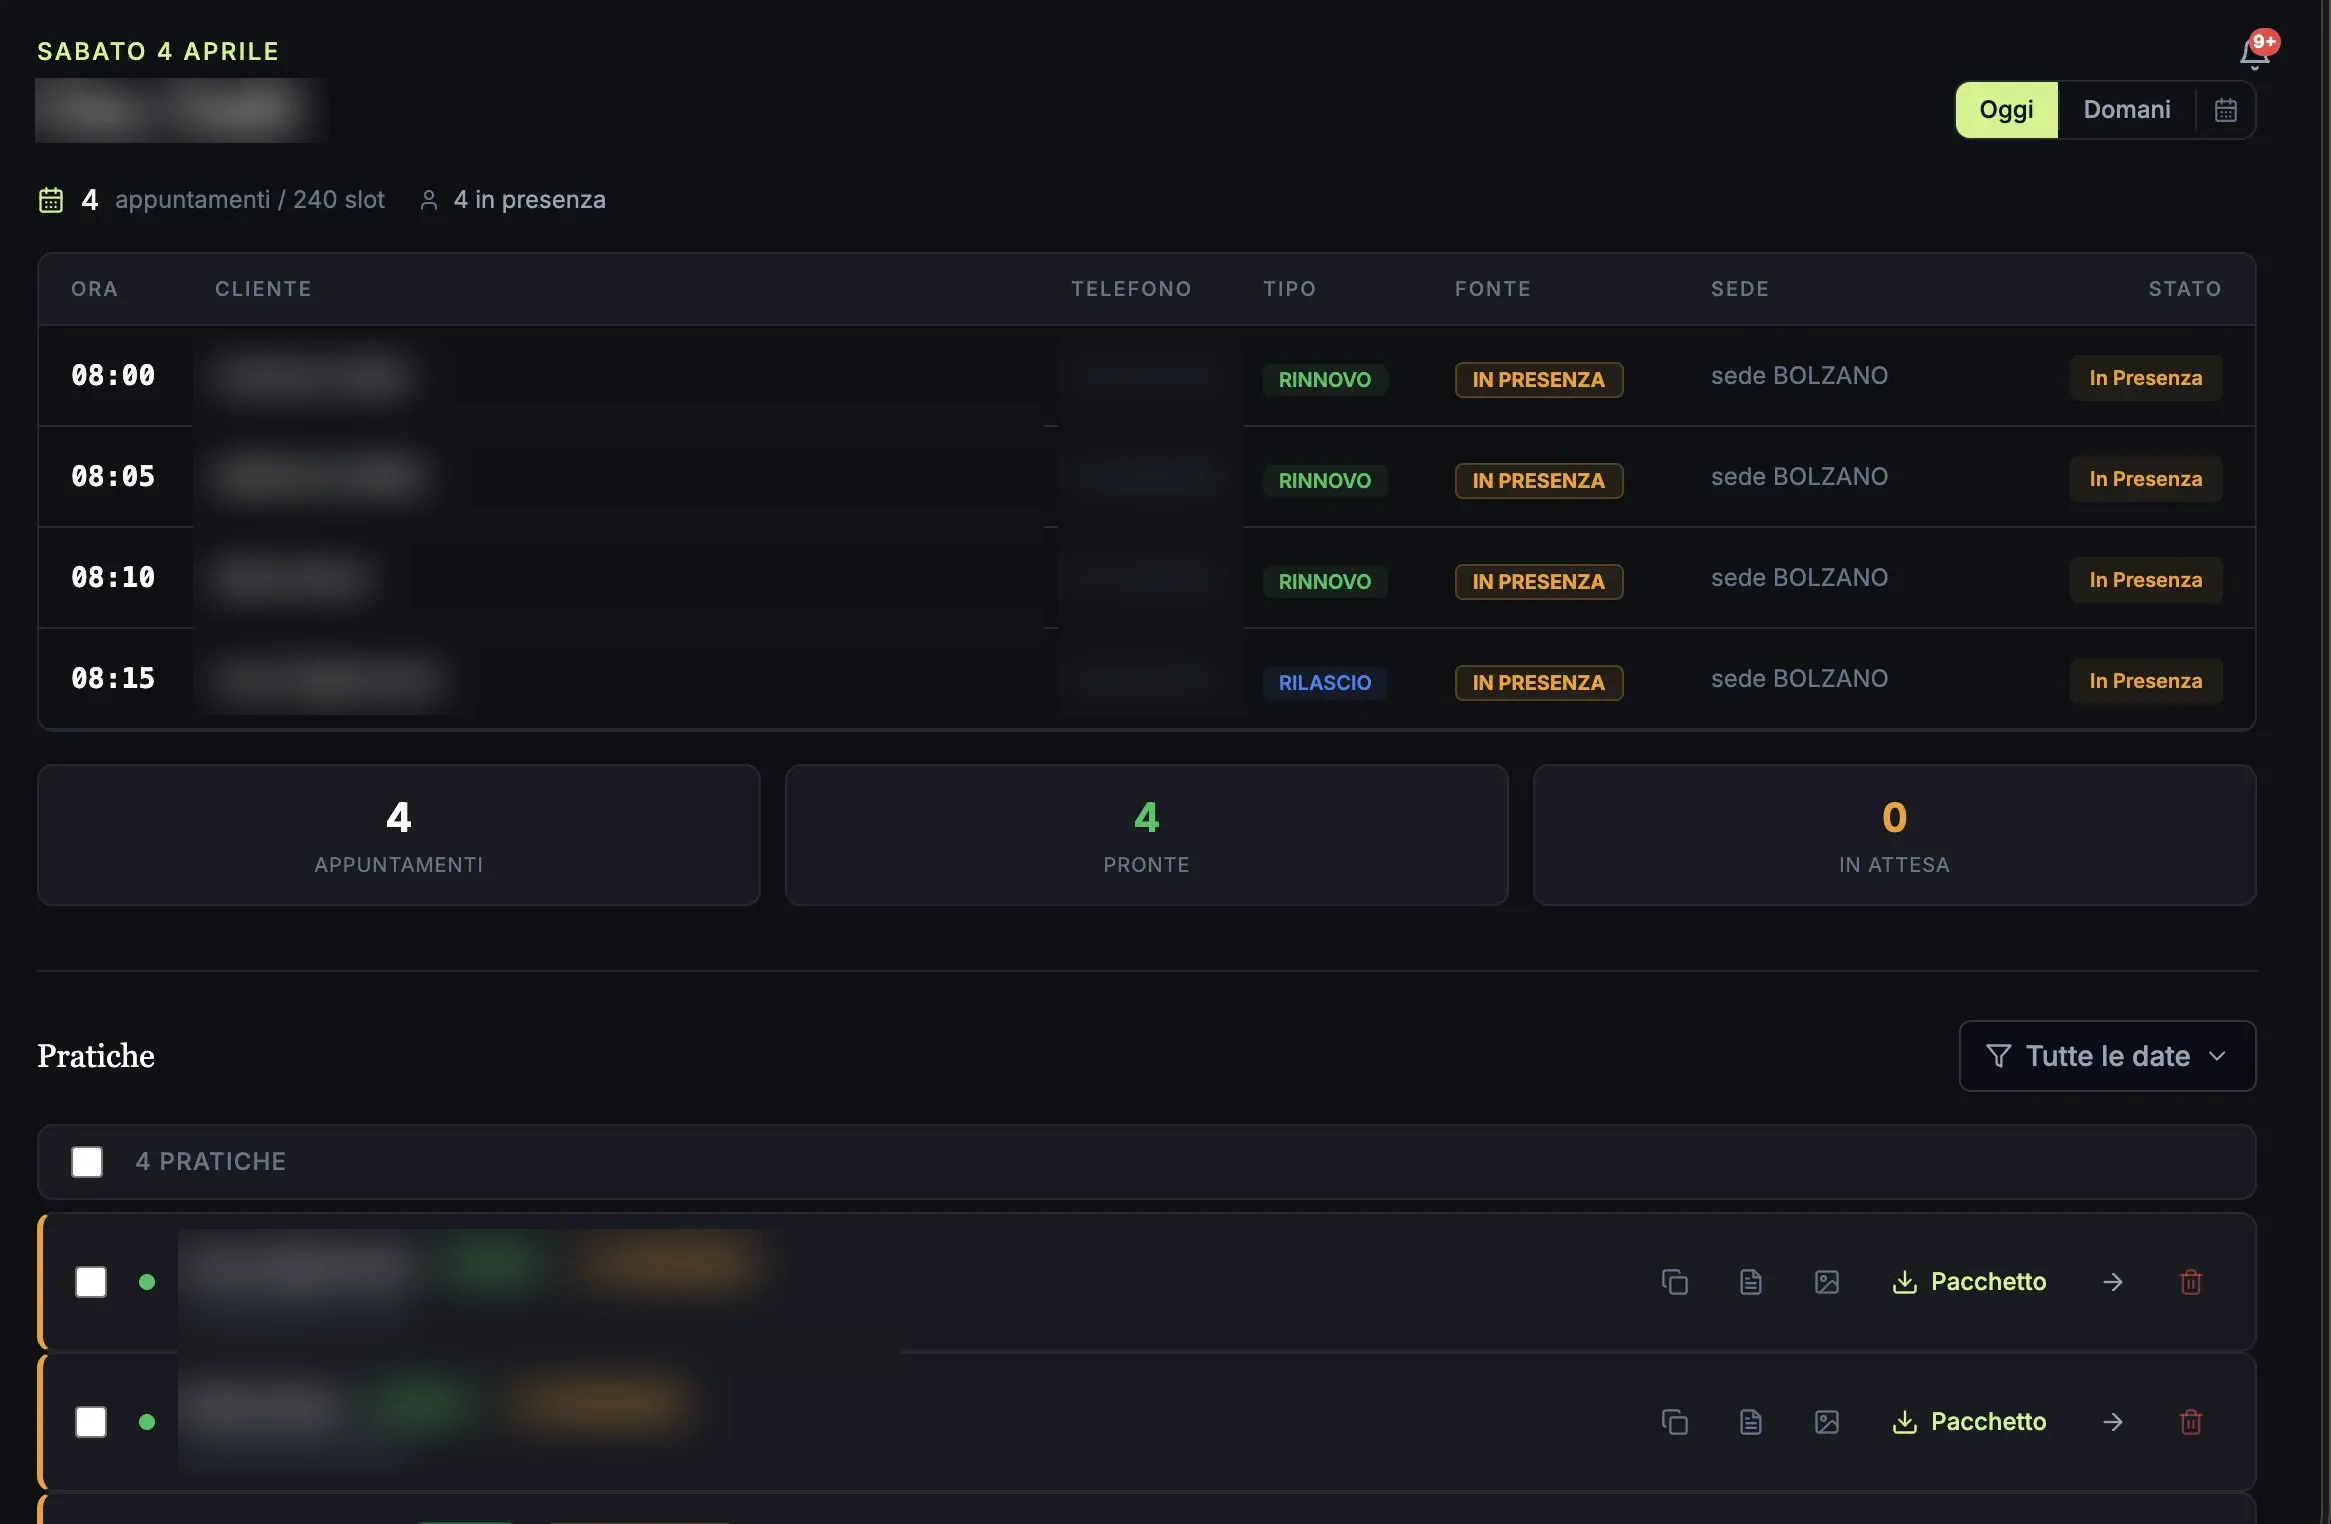2331x1524 pixels.
Task: Switch to the Domani view
Action: coord(2127,110)
